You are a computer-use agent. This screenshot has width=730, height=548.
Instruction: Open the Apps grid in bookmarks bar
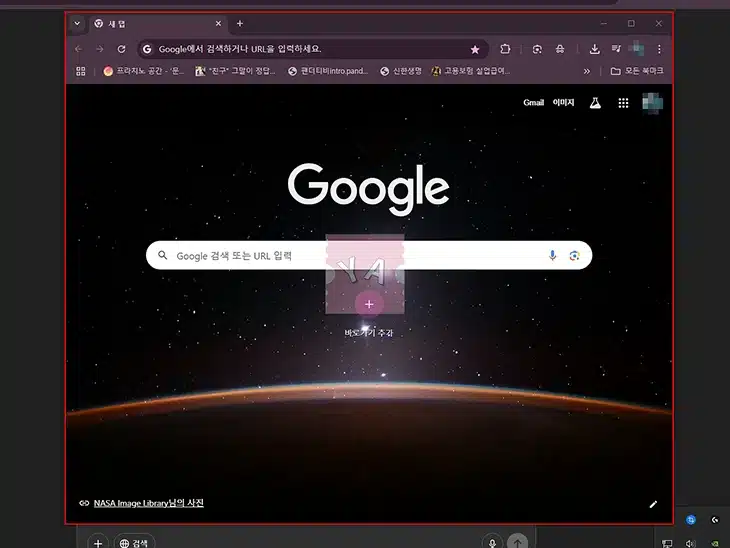(81, 71)
